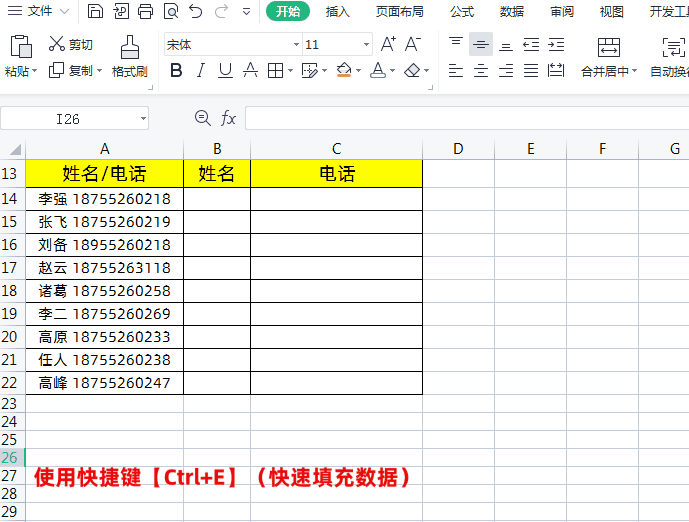
Task: Select cell B14 under 姓名 column
Action: click(217, 199)
